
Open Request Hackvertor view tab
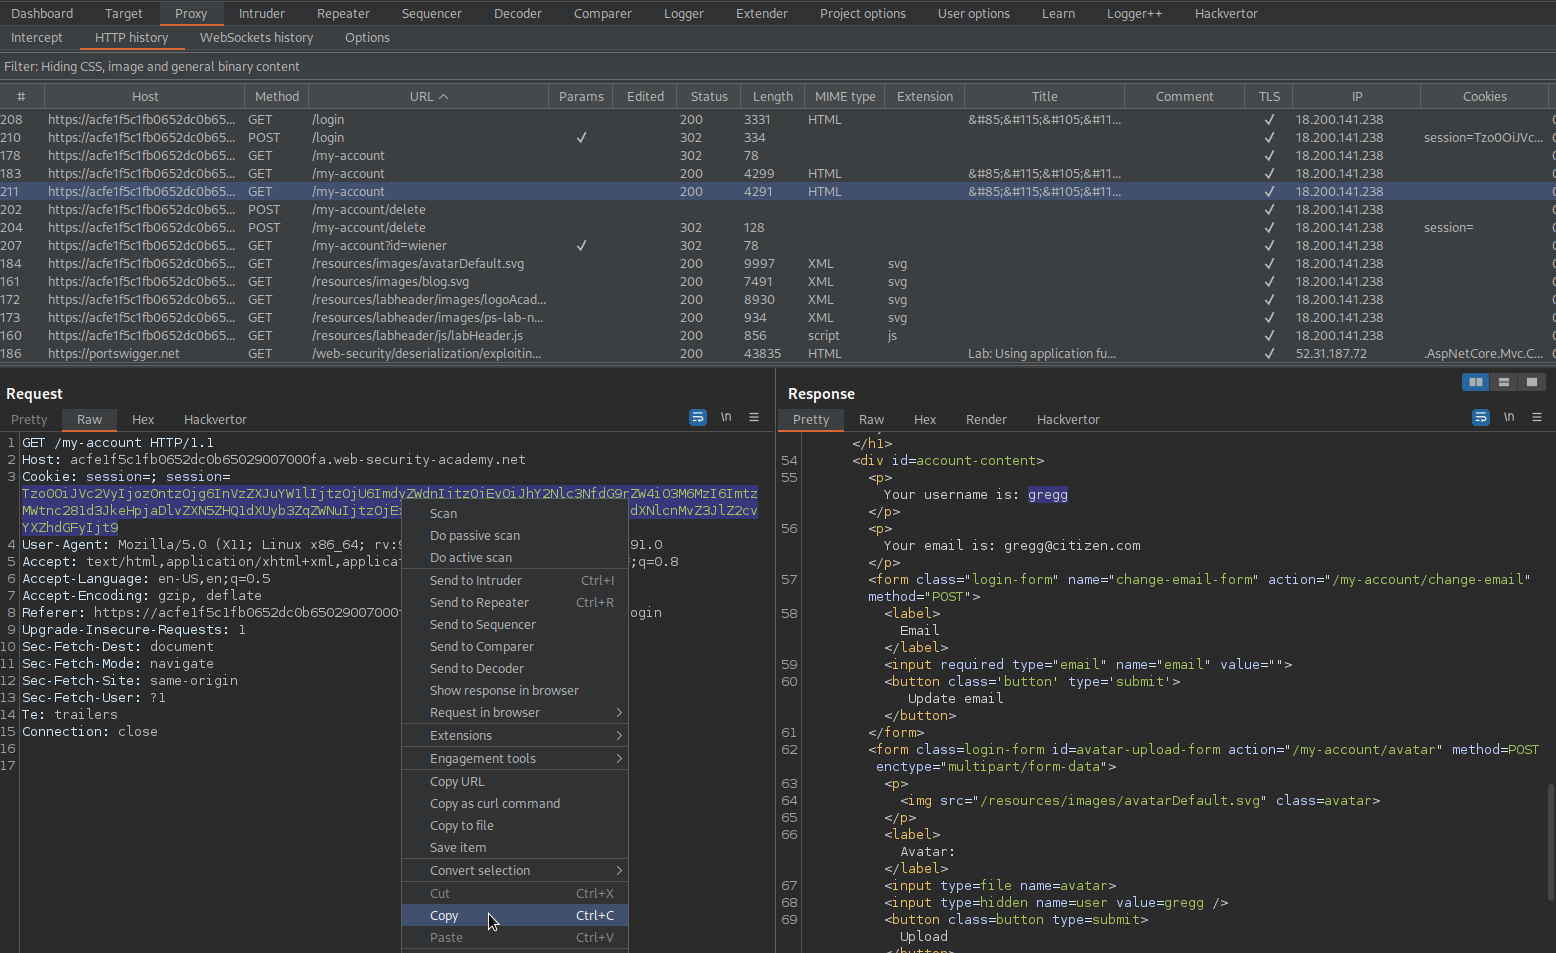pos(215,420)
